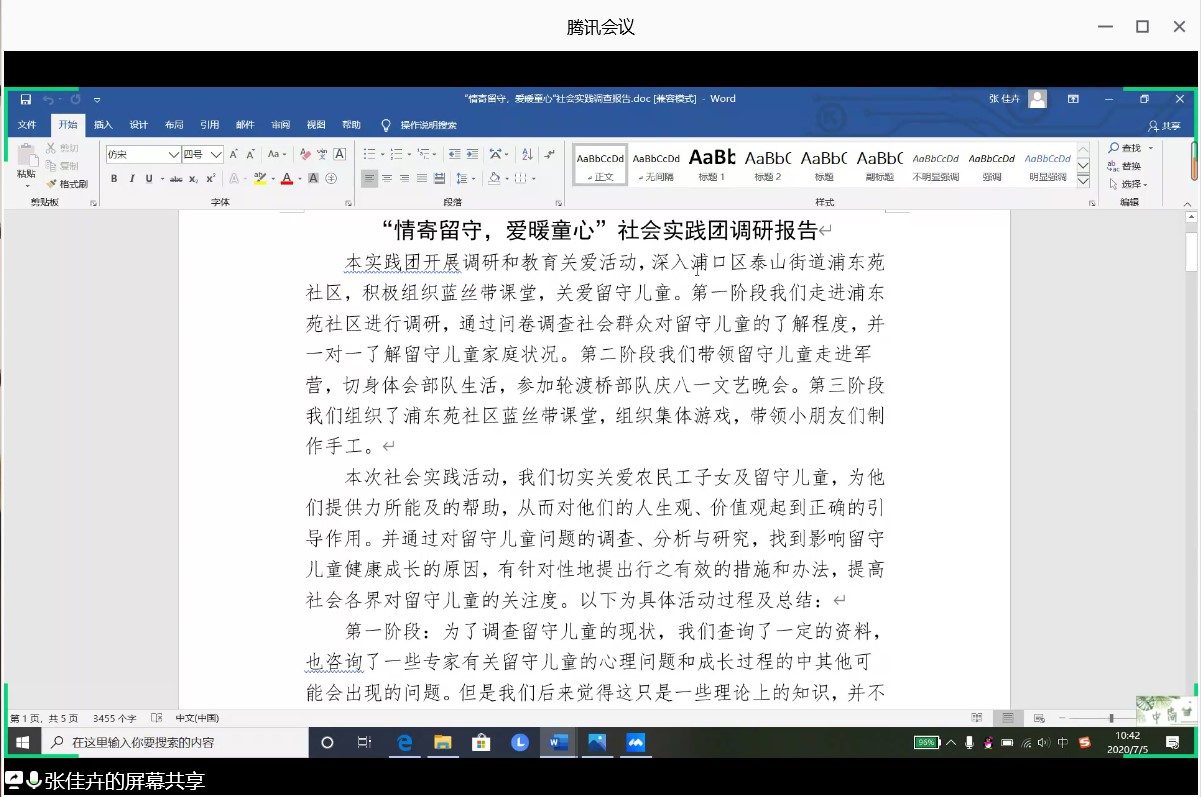Open the 审阅 (Review) ribbon tab
Viewport: 1201px width, 797px height.
tap(280, 125)
